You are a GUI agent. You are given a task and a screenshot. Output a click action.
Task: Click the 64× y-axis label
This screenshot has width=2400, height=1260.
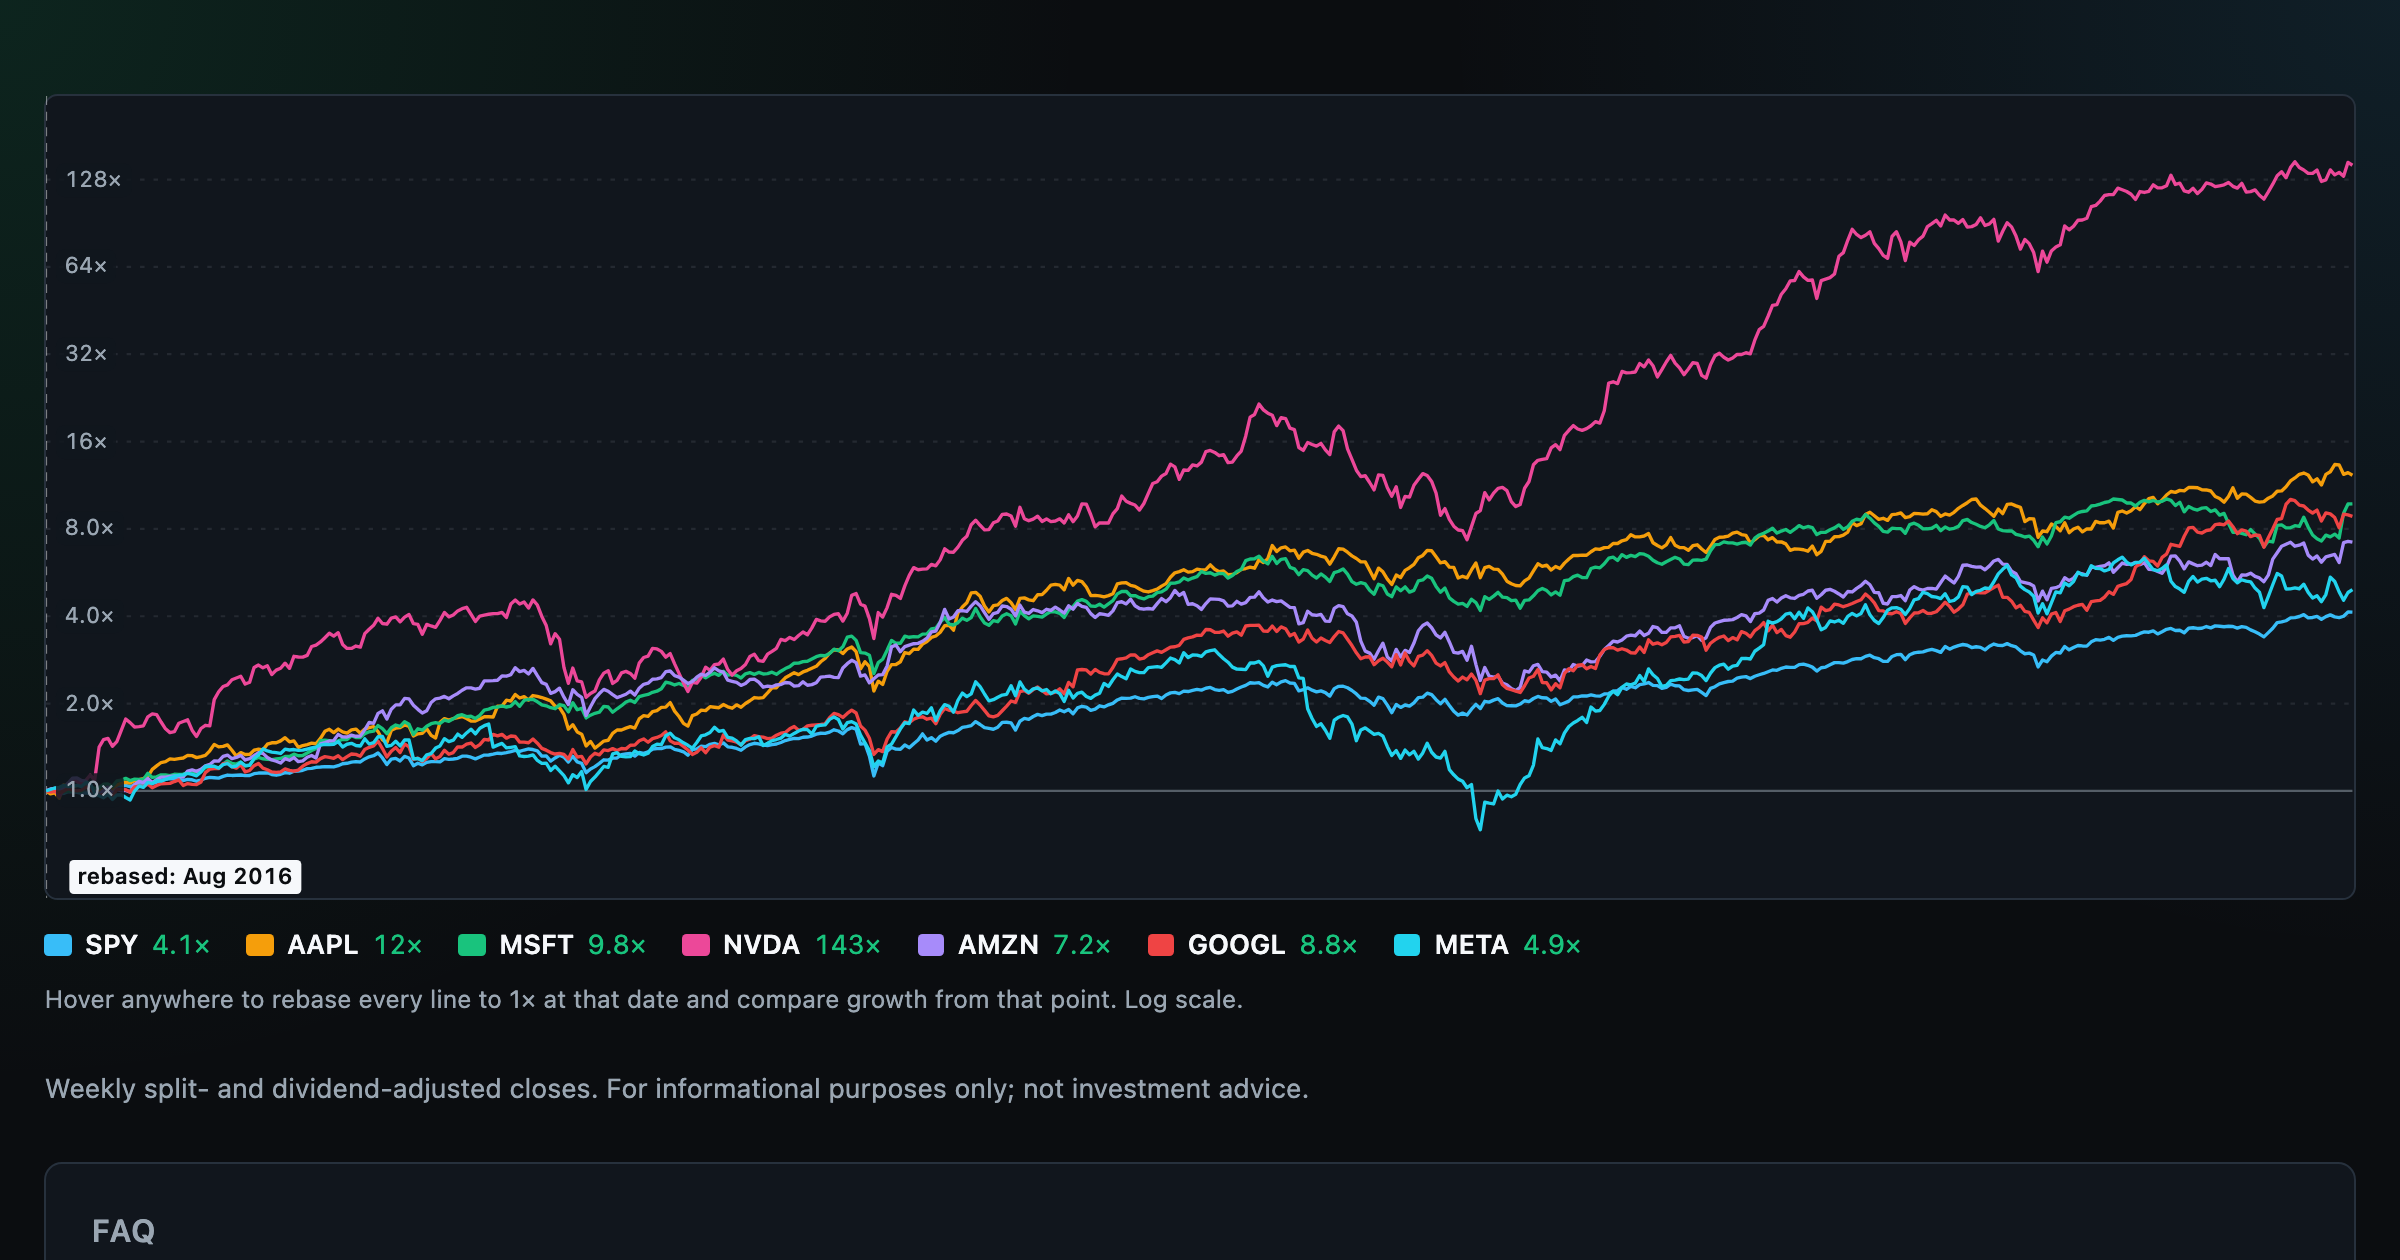pyautogui.click(x=86, y=266)
